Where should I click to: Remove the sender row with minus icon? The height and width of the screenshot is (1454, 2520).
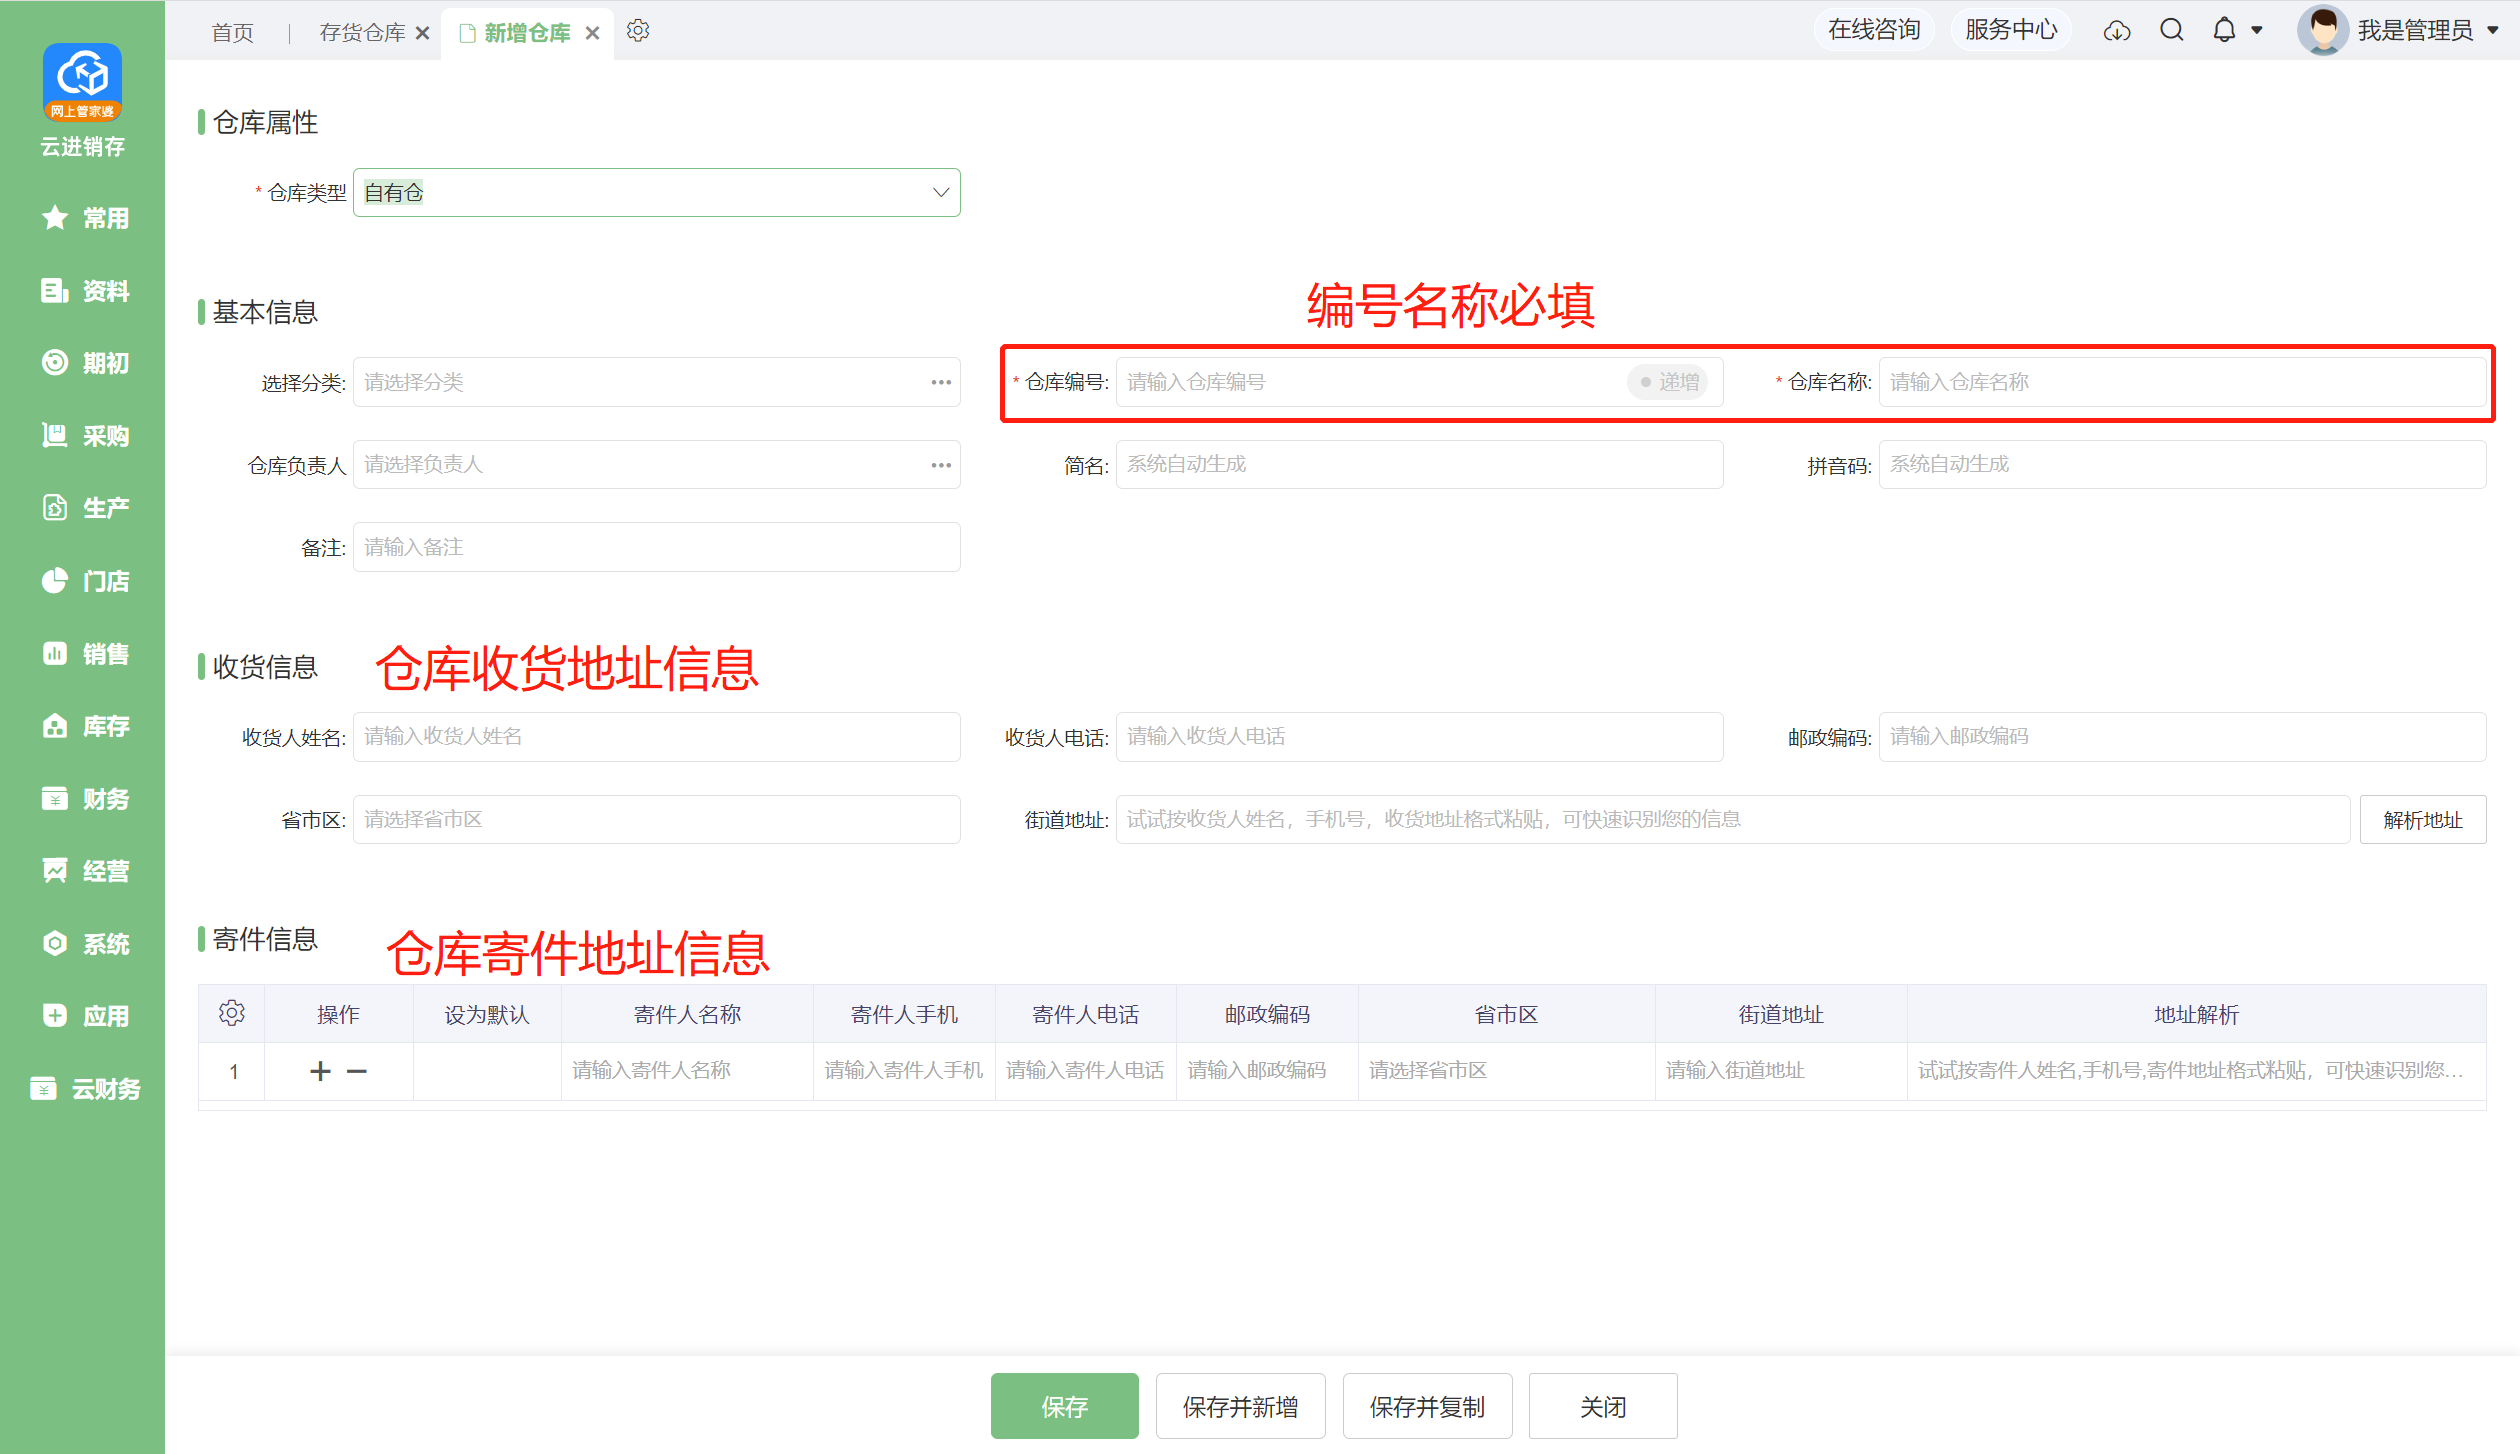[357, 1071]
